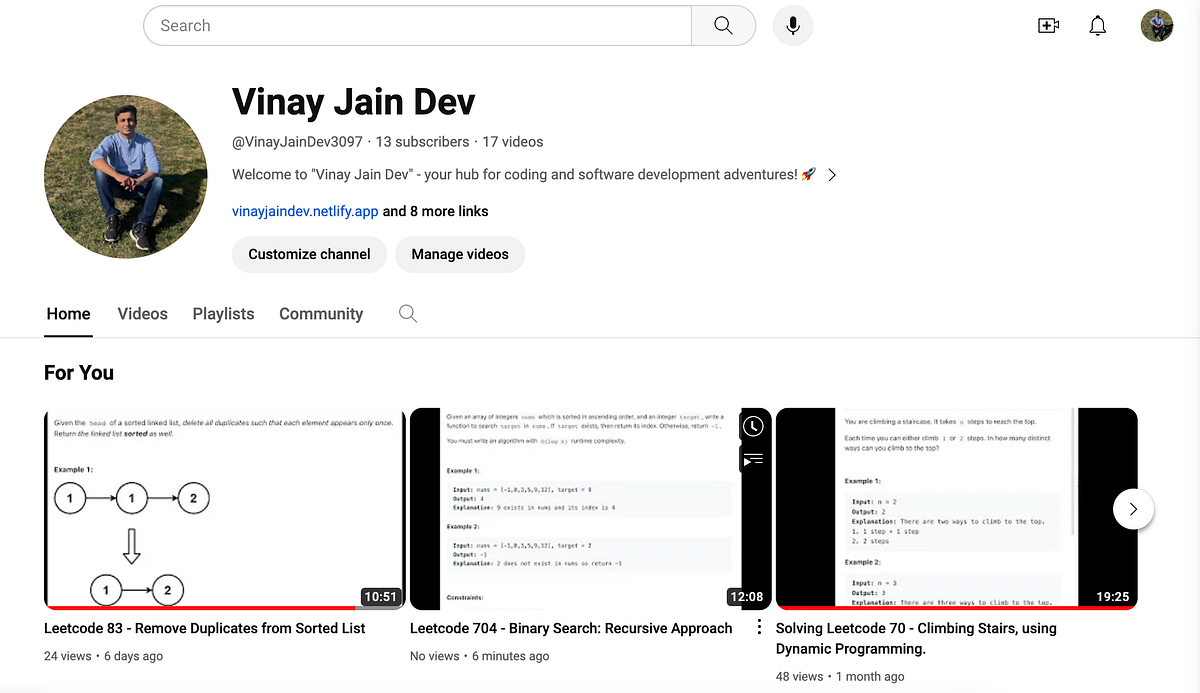This screenshot has width=1200, height=693.
Task: Open Solving Leetcode 70 Climbing Stairs title
Action: (x=916, y=638)
